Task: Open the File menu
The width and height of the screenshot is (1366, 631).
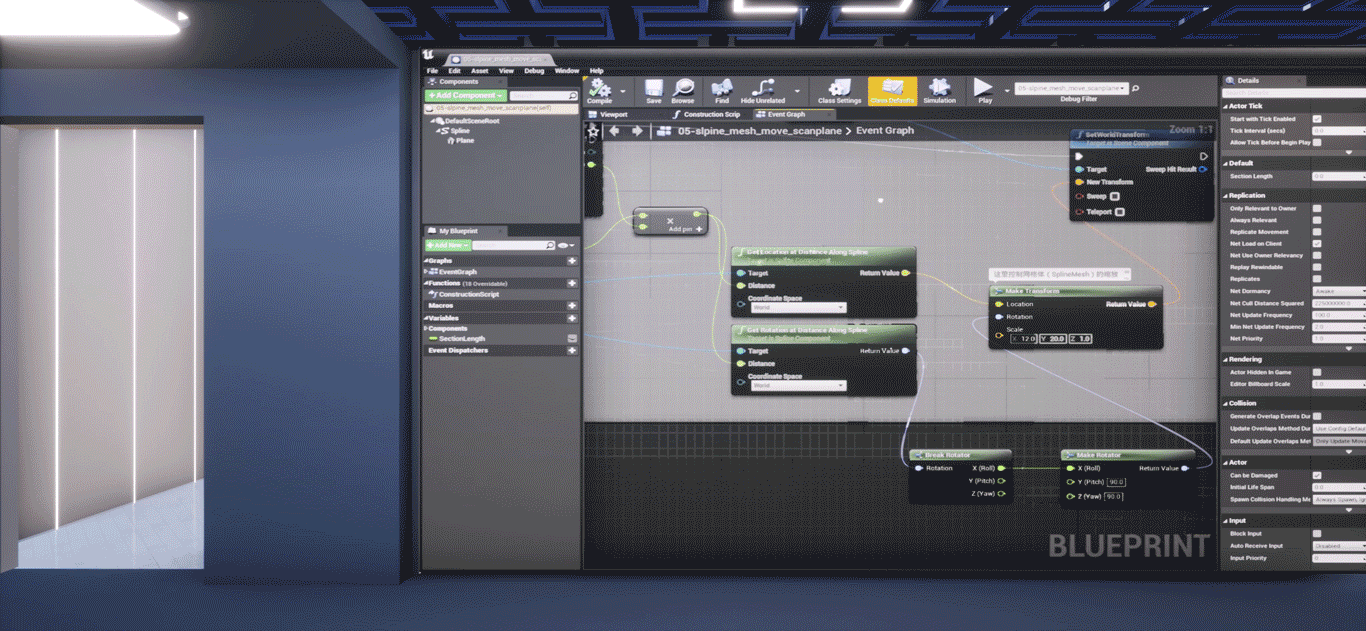Action: click(x=432, y=71)
